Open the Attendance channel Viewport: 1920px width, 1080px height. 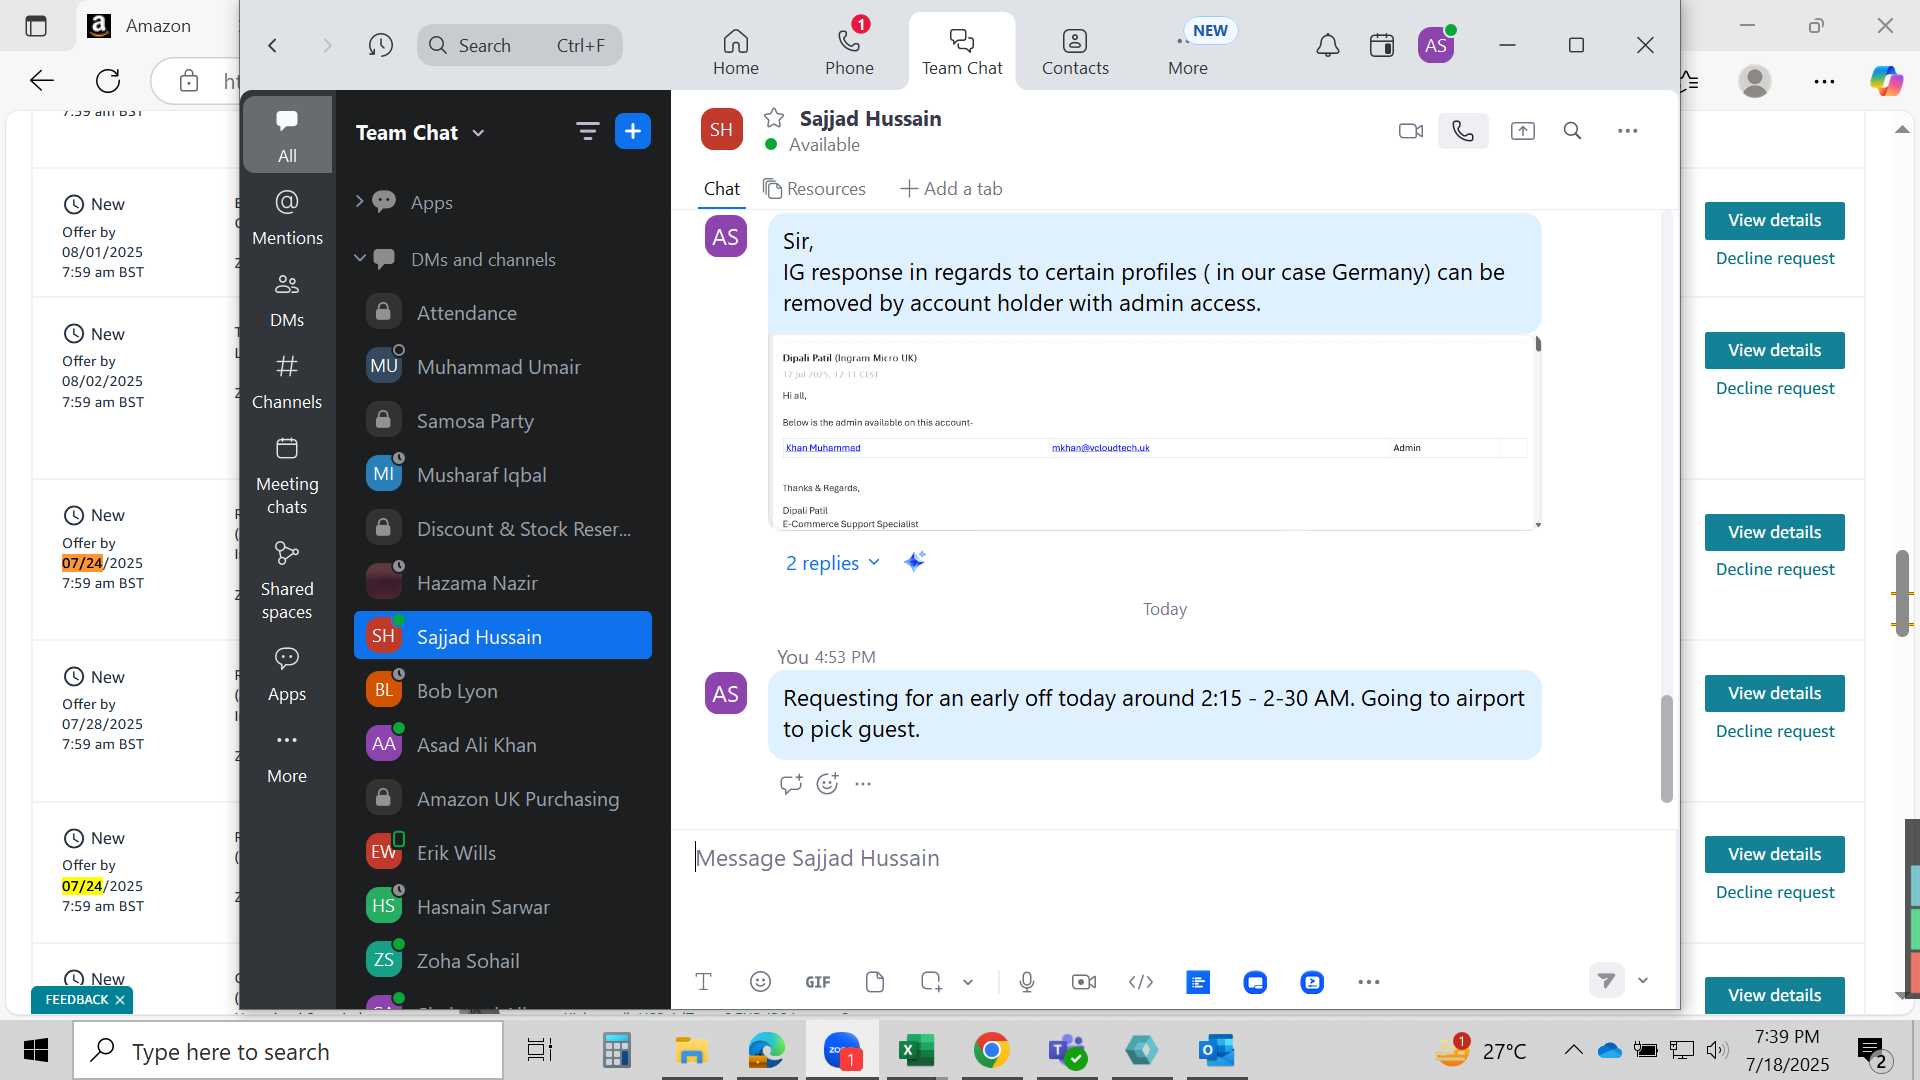(x=502, y=313)
